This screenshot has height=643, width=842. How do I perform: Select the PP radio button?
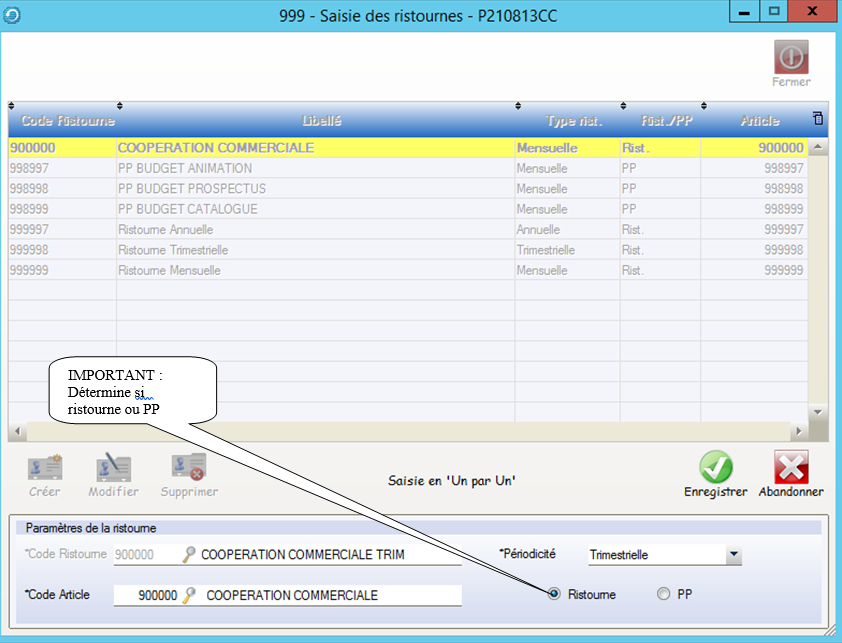[663, 594]
